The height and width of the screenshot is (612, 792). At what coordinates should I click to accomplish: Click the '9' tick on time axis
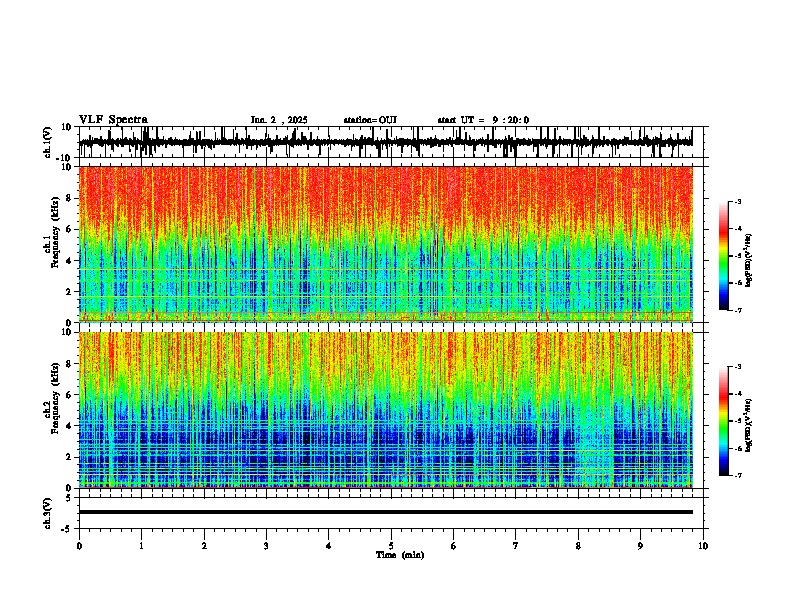(640, 546)
